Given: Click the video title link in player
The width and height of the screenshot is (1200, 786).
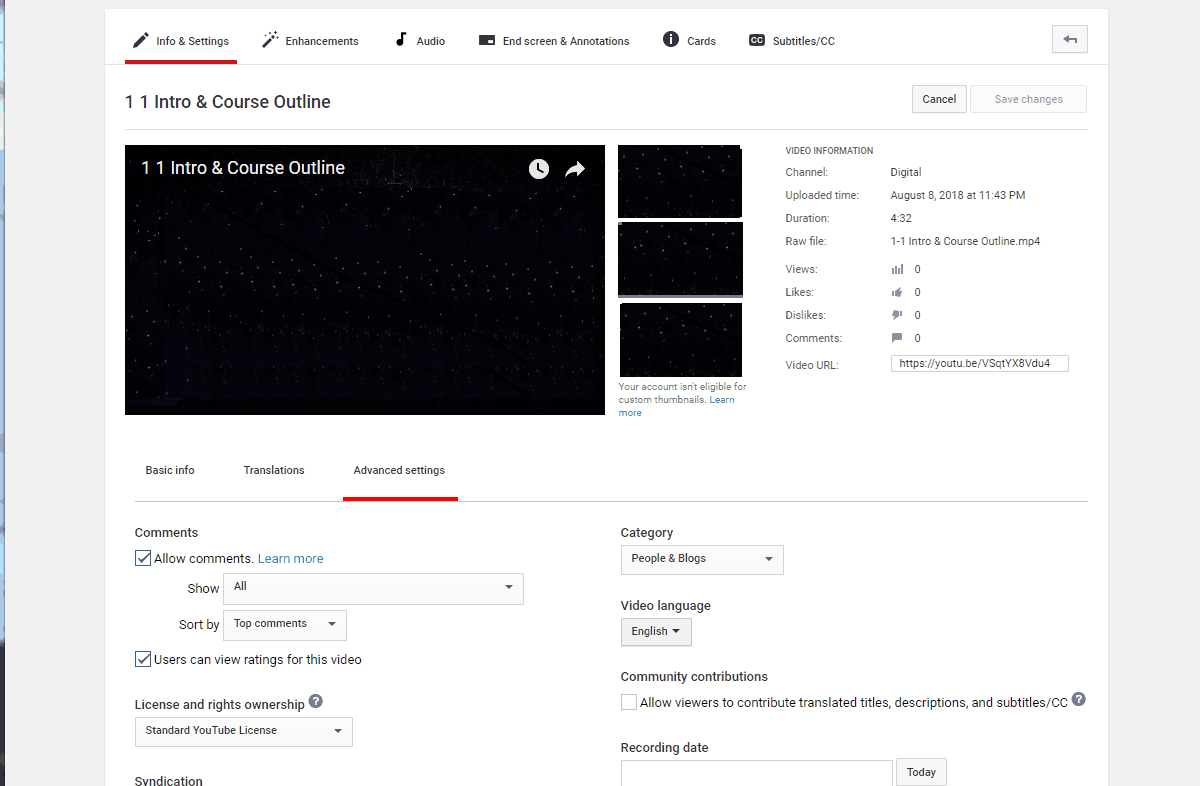Looking at the screenshot, I should click(x=243, y=168).
